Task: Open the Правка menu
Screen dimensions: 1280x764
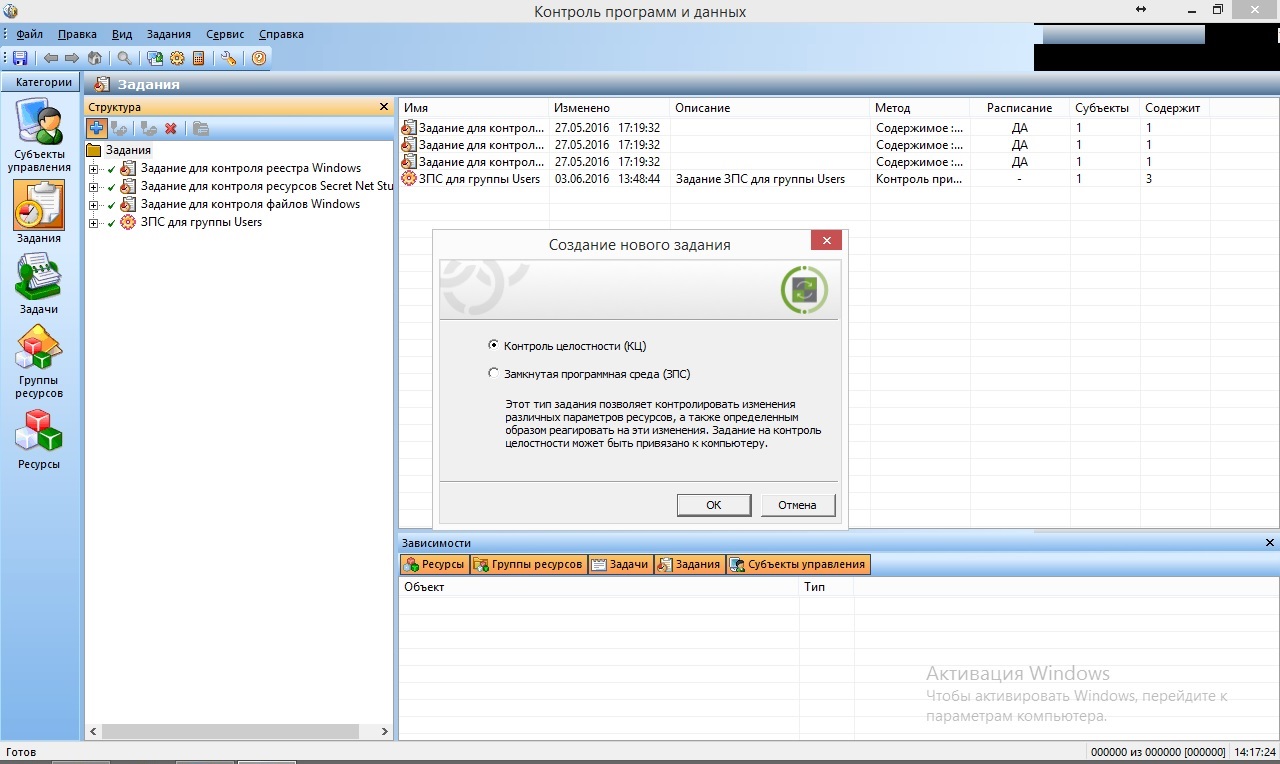Action: pos(77,34)
